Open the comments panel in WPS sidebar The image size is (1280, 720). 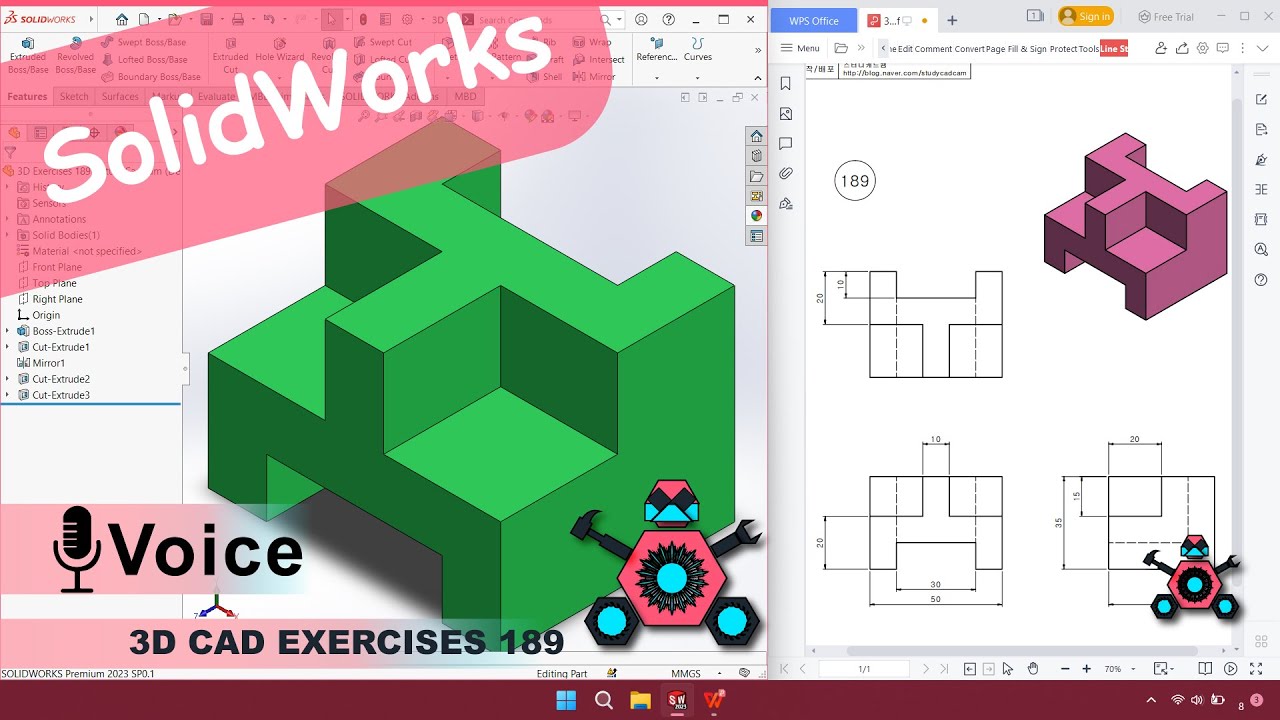pyautogui.click(x=786, y=144)
